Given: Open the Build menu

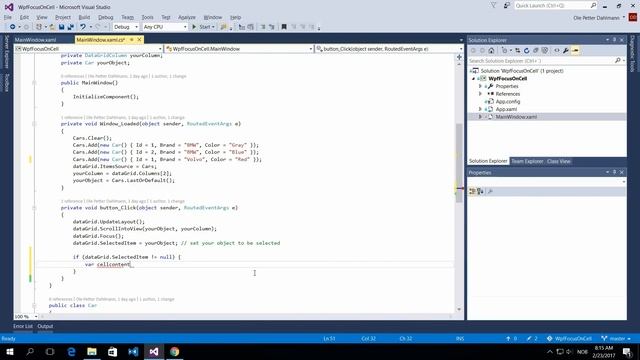Looking at the screenshot, I should click(84, 18).
